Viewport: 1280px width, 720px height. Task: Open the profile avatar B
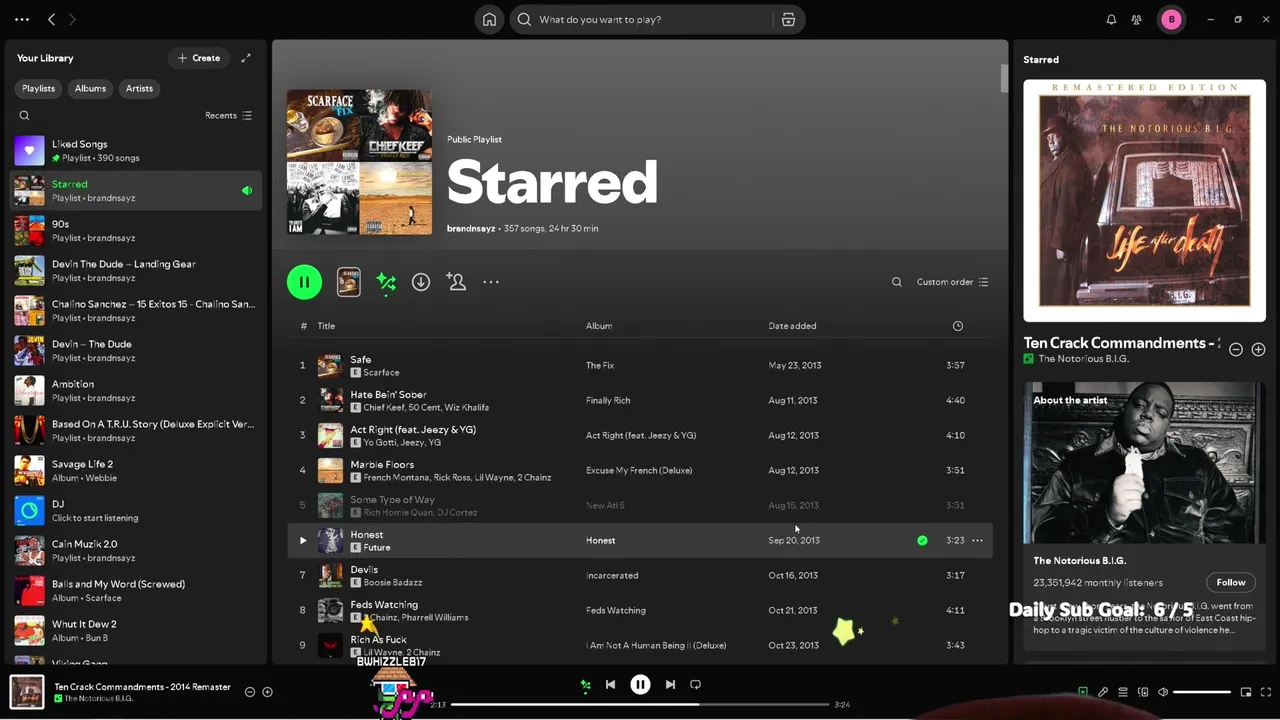point(1171,19)
